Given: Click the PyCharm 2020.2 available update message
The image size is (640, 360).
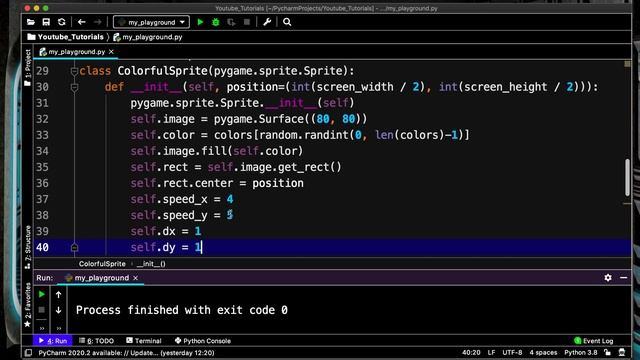Looking at the screenshot, I should [x=127, y=353].
